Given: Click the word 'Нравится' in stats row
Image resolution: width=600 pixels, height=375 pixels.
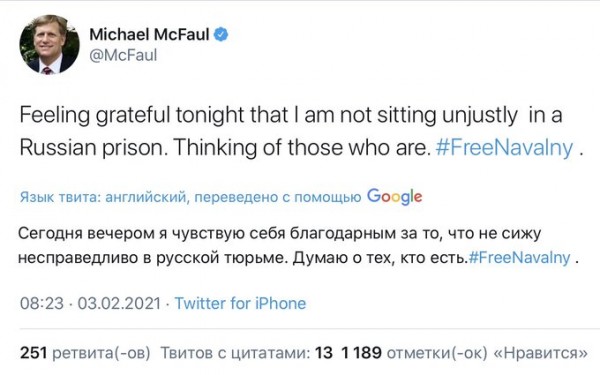Looking at the screenshot, I should click(541, 353).
